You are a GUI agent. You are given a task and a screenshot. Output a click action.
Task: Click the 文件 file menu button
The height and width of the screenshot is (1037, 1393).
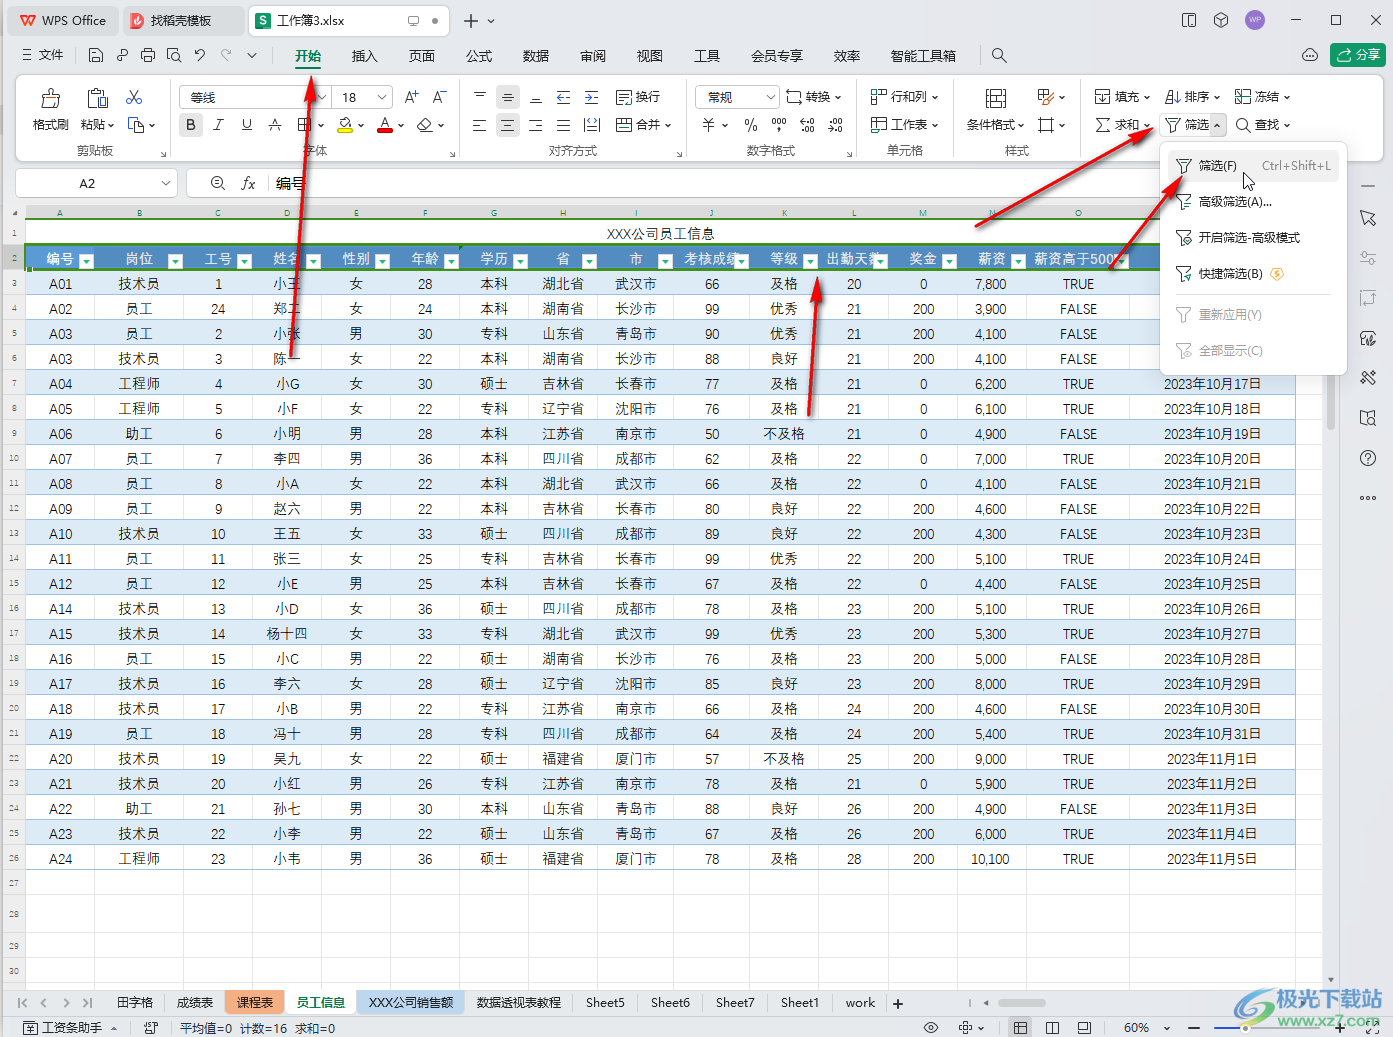(x=42, y=56)
